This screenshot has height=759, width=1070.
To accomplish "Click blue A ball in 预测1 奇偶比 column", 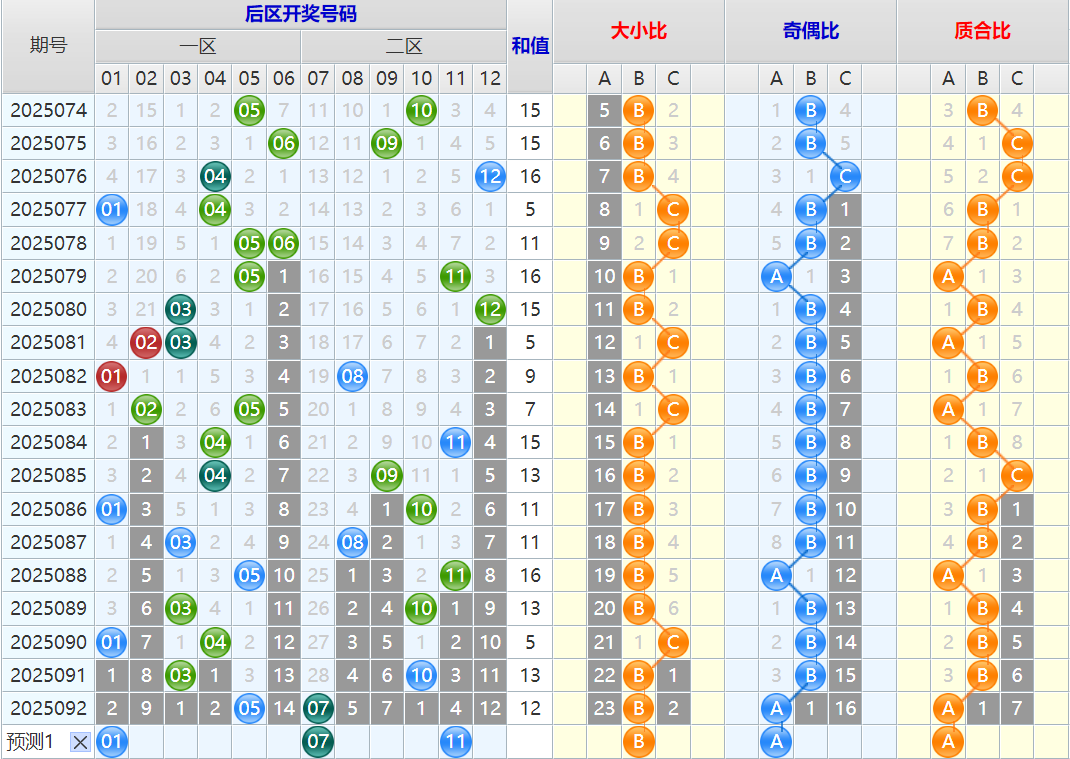I will (x=777, y=741).
